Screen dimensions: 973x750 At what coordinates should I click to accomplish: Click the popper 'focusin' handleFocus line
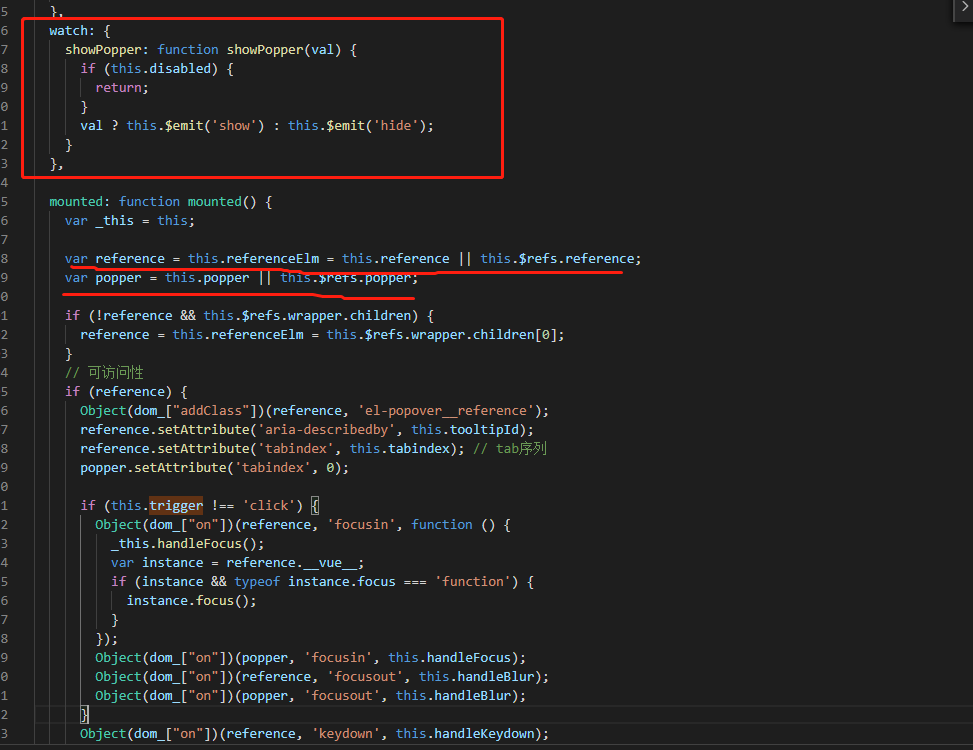click(x=310, y=658)
